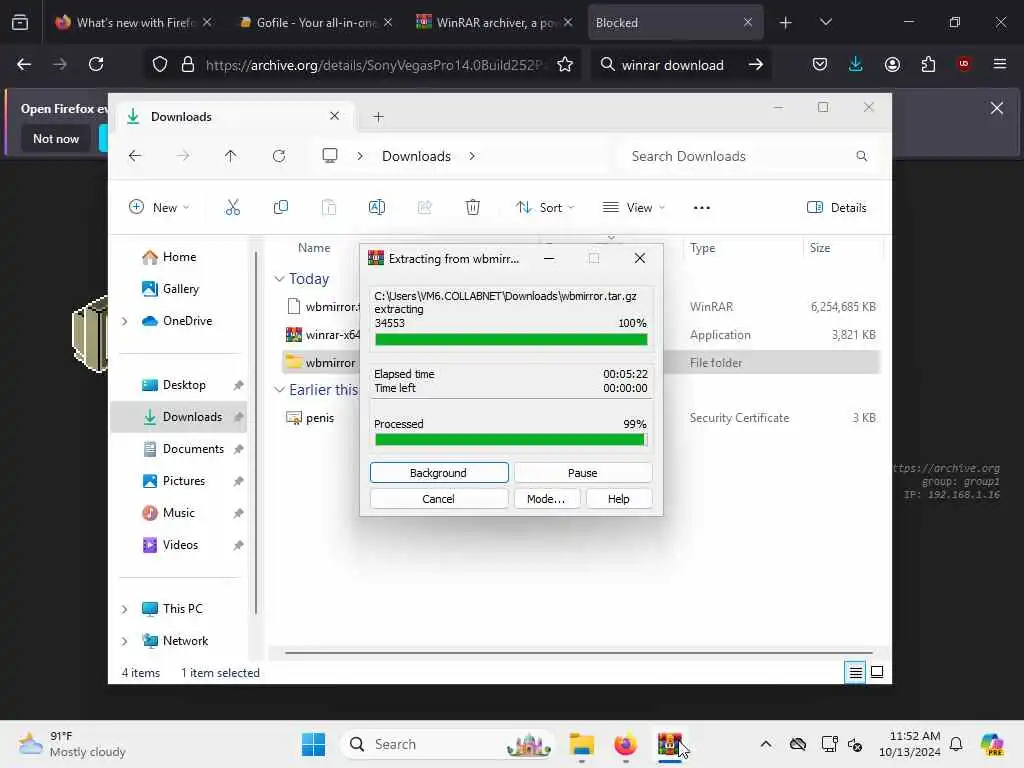Screen dimensions: 1024x768
Task: Open the New dropdown menu
Action: click(159, 208)
